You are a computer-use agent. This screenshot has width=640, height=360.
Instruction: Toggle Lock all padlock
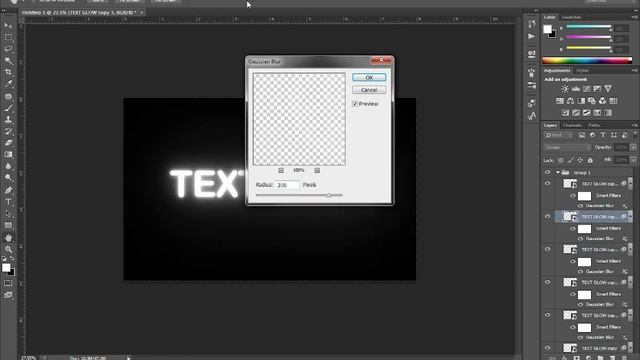tap(590, 160)
